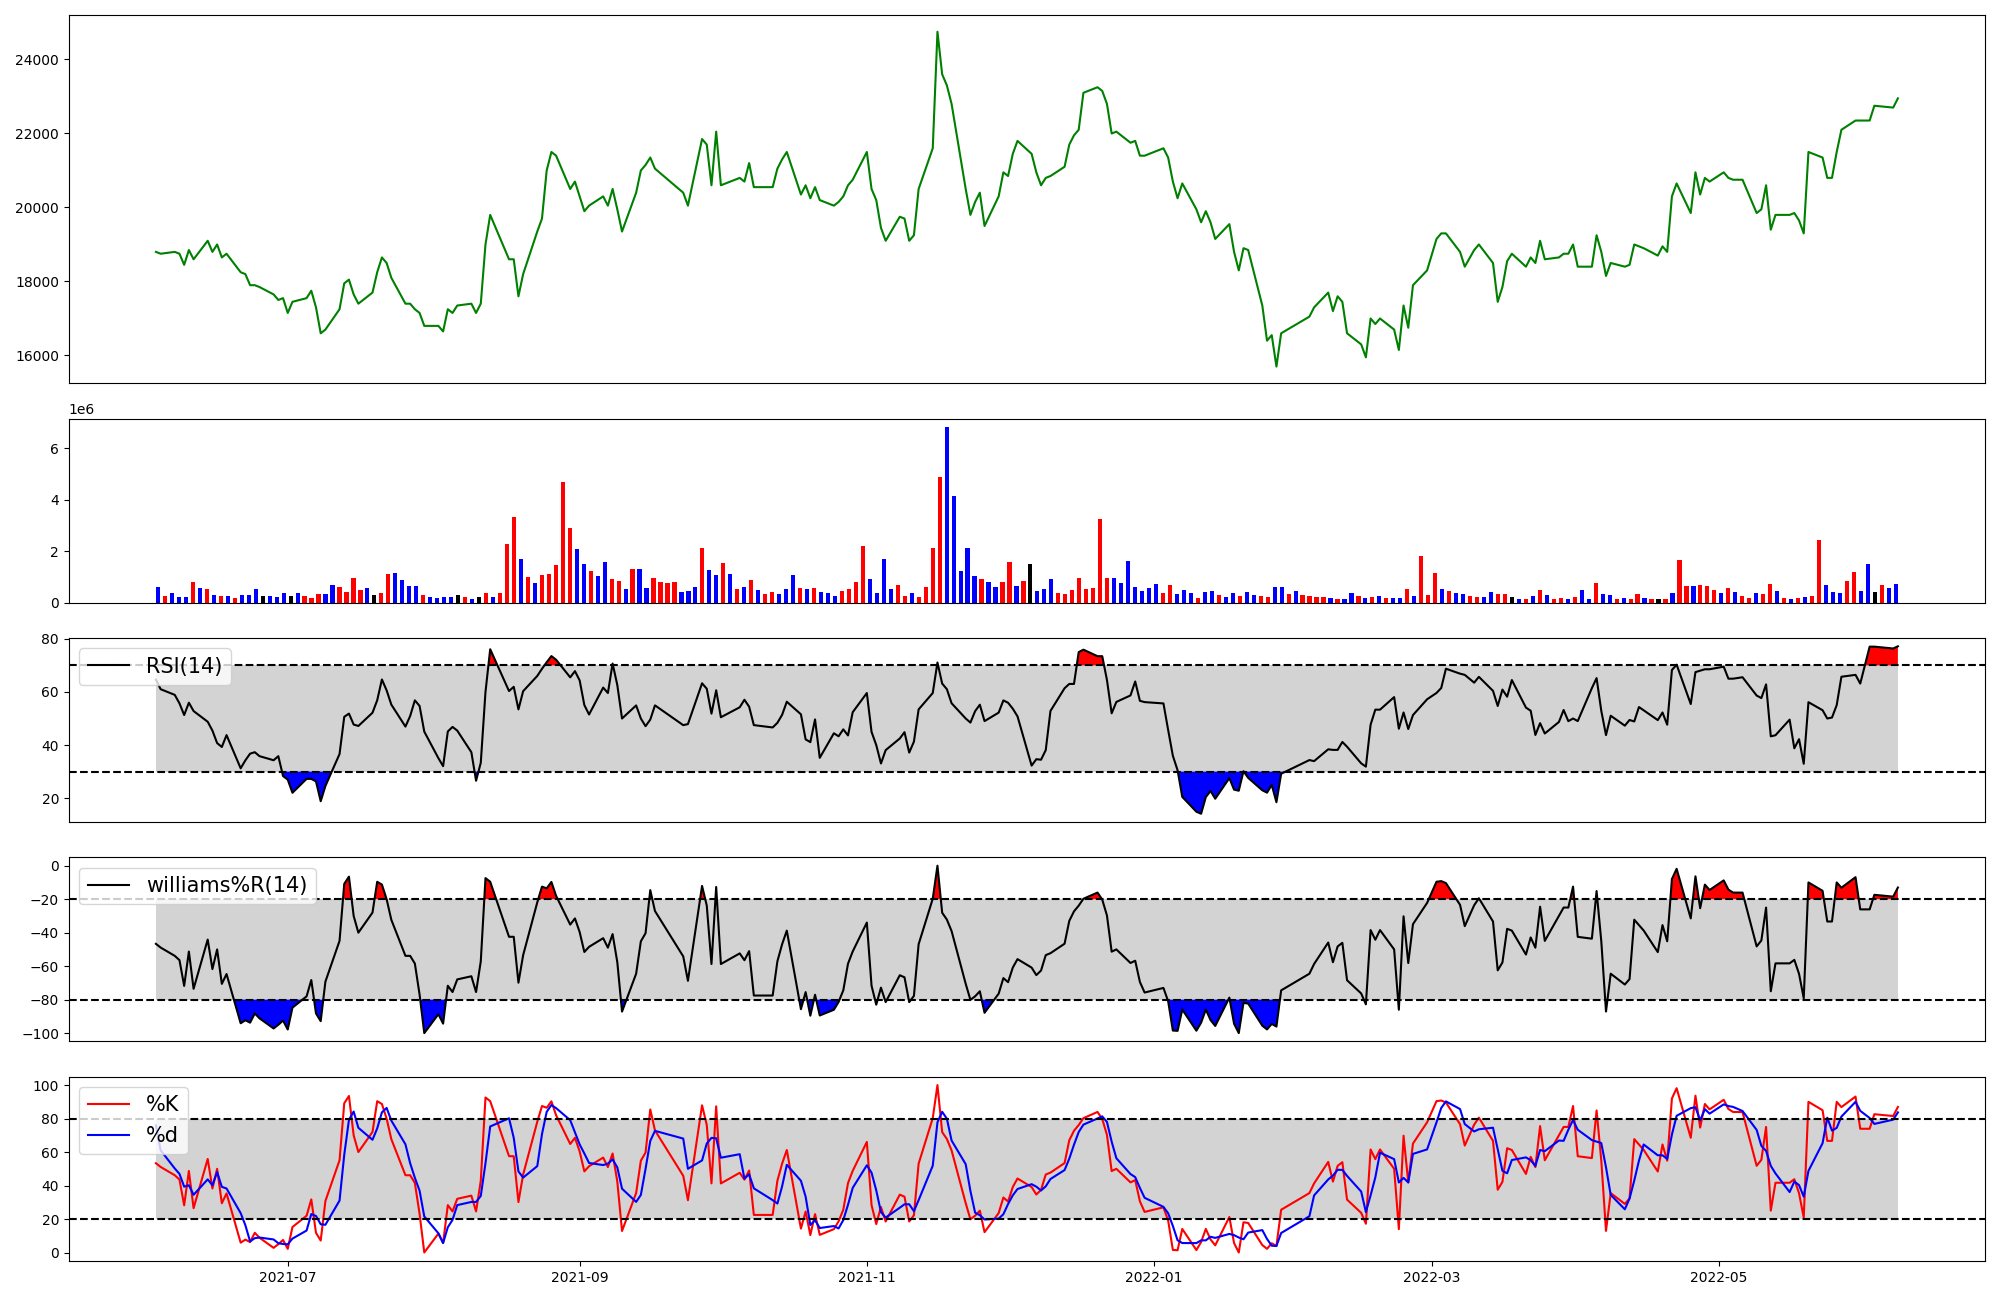Click the 24000 price axis tick label
This screenshot has width=2000, height=1300.
[37, 60]
